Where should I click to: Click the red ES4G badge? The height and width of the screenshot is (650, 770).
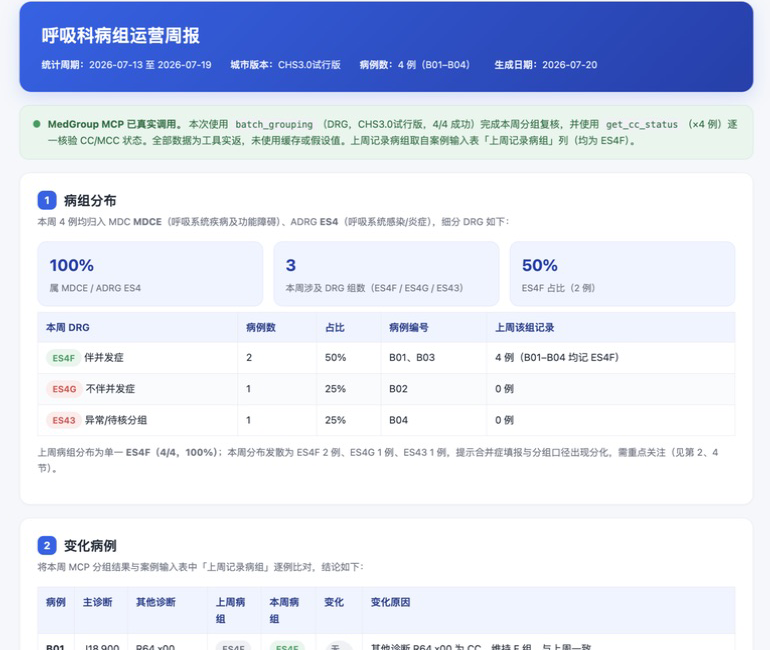(64, 389)
